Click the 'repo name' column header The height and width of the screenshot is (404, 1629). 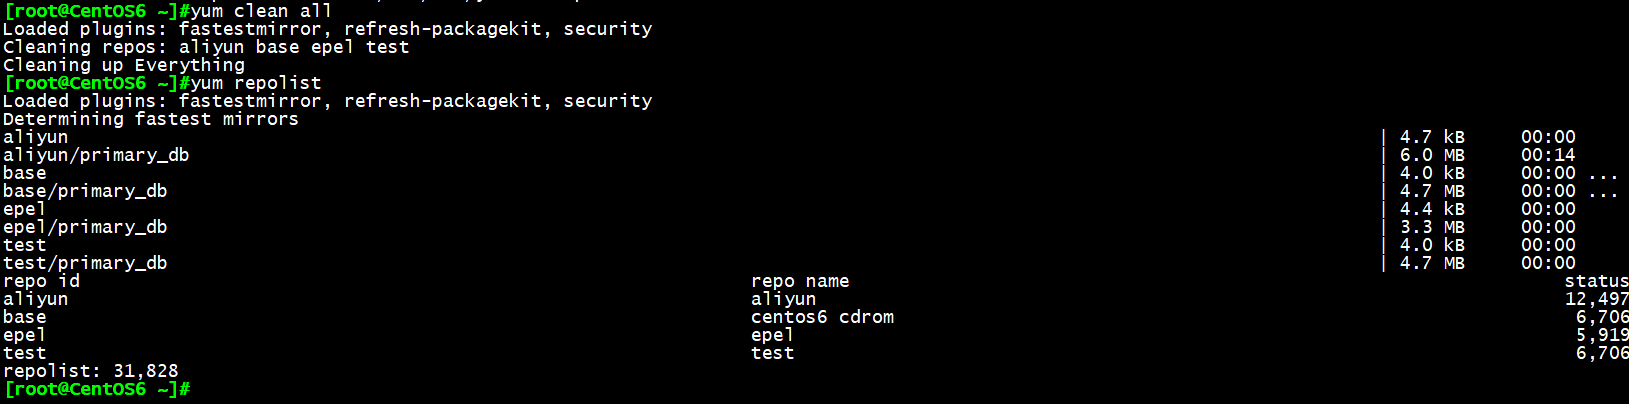800,281
